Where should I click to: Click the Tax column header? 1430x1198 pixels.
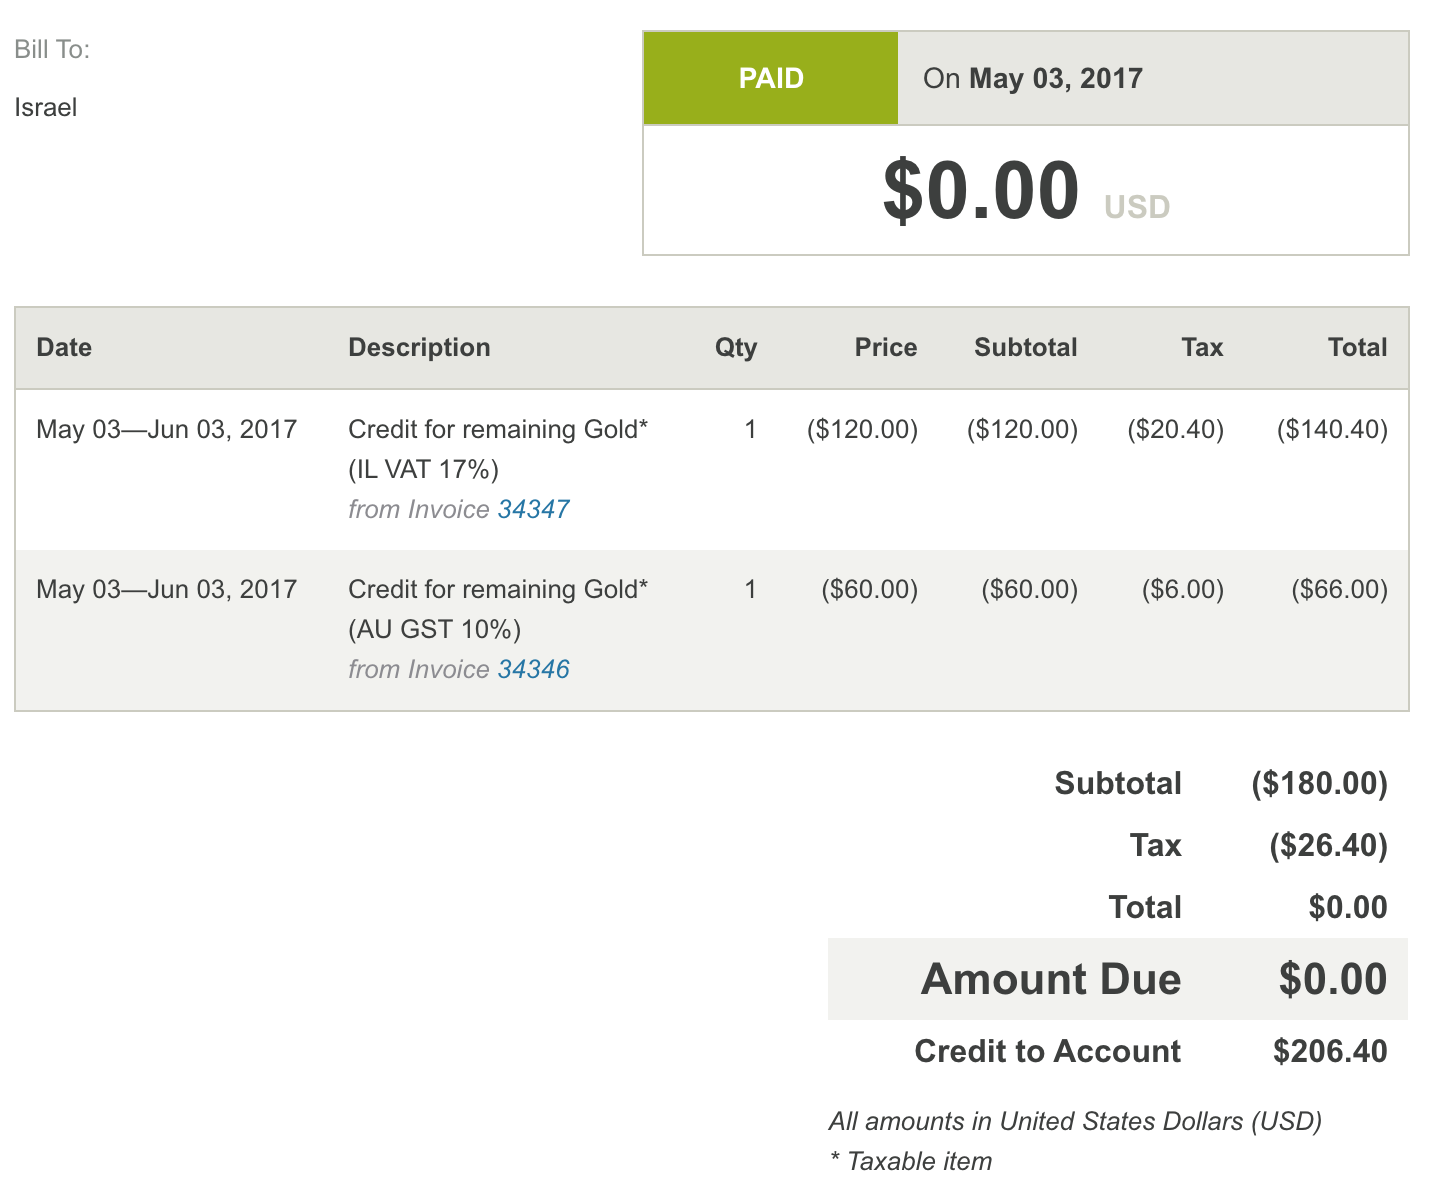[1202, 347]
